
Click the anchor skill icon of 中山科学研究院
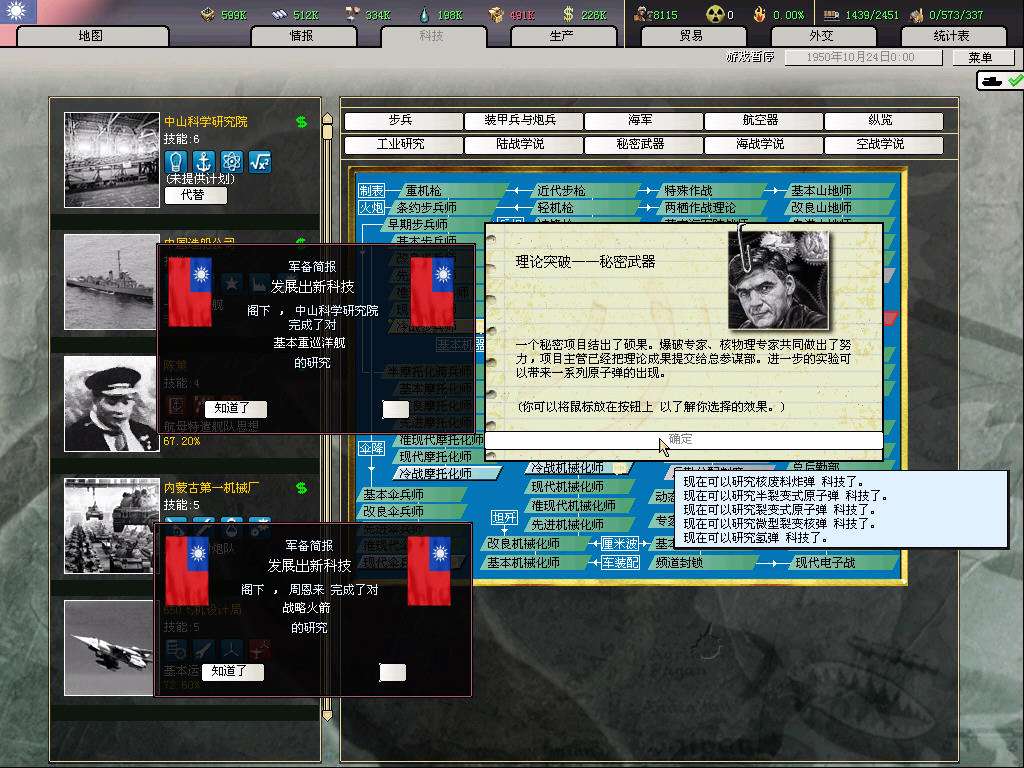204,161
